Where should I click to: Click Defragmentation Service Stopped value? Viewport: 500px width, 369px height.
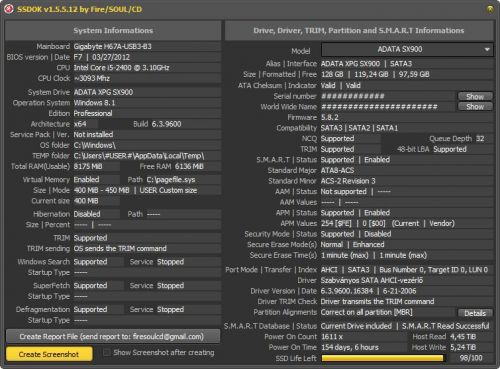[170, 310]
